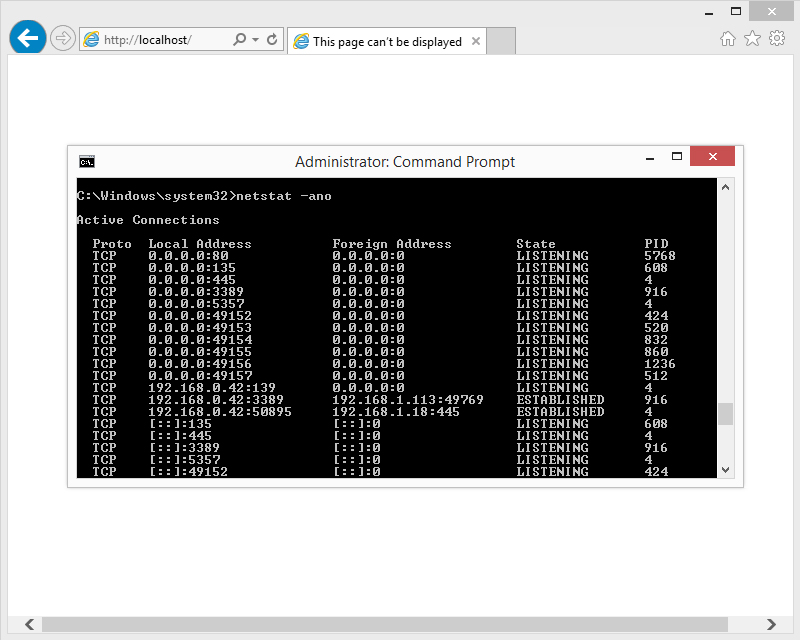The height and width of the screenshot is (640, 800).
Task: Click the browser horizontal scrollbar thumb
Action: pyautogui.click(x=385, y=624)
